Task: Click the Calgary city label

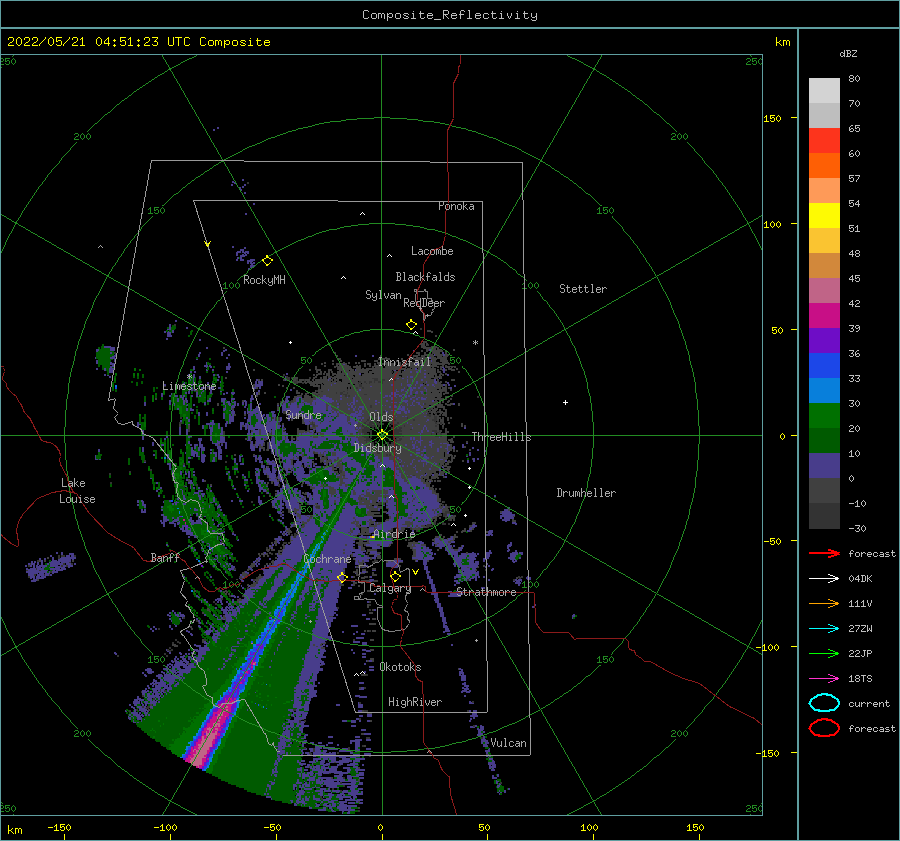Action: click(x=390, y=588)
